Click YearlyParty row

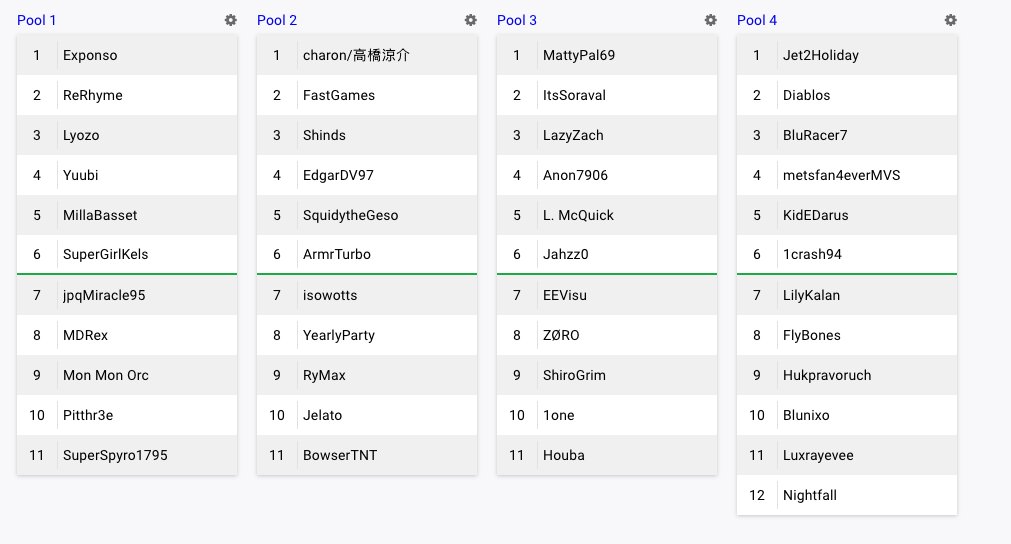coord(367,335)
